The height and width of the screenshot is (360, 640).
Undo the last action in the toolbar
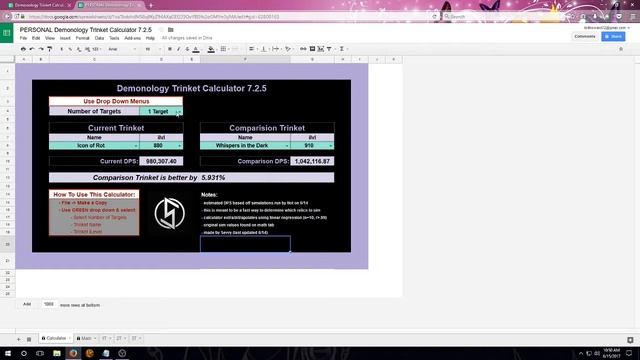pos(32,49)
